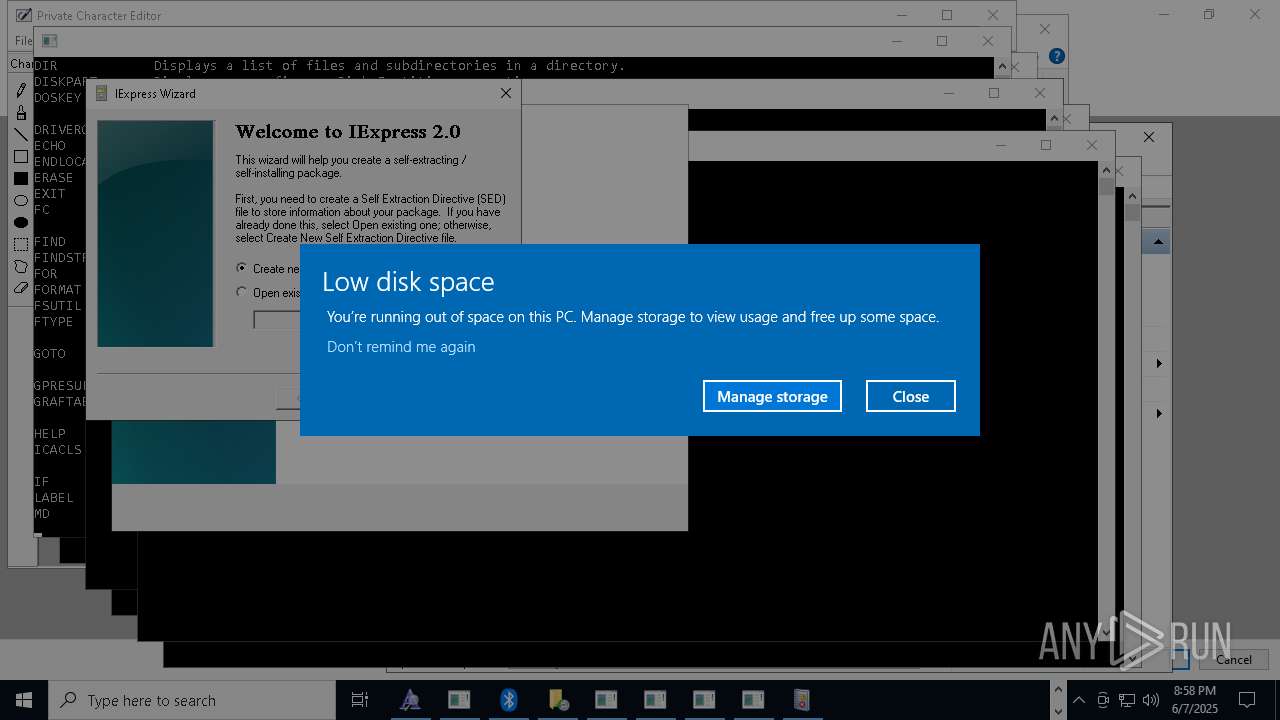Open the taskbar clock showing 8:58 PM
Viewport: 1280px width, 720px height.
coord(1195,700)
